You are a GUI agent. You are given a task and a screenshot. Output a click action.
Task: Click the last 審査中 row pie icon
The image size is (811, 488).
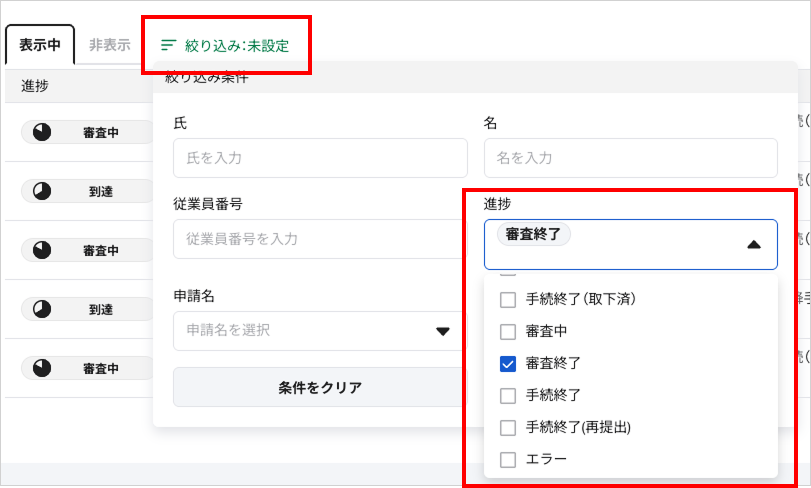coord(42,368)
